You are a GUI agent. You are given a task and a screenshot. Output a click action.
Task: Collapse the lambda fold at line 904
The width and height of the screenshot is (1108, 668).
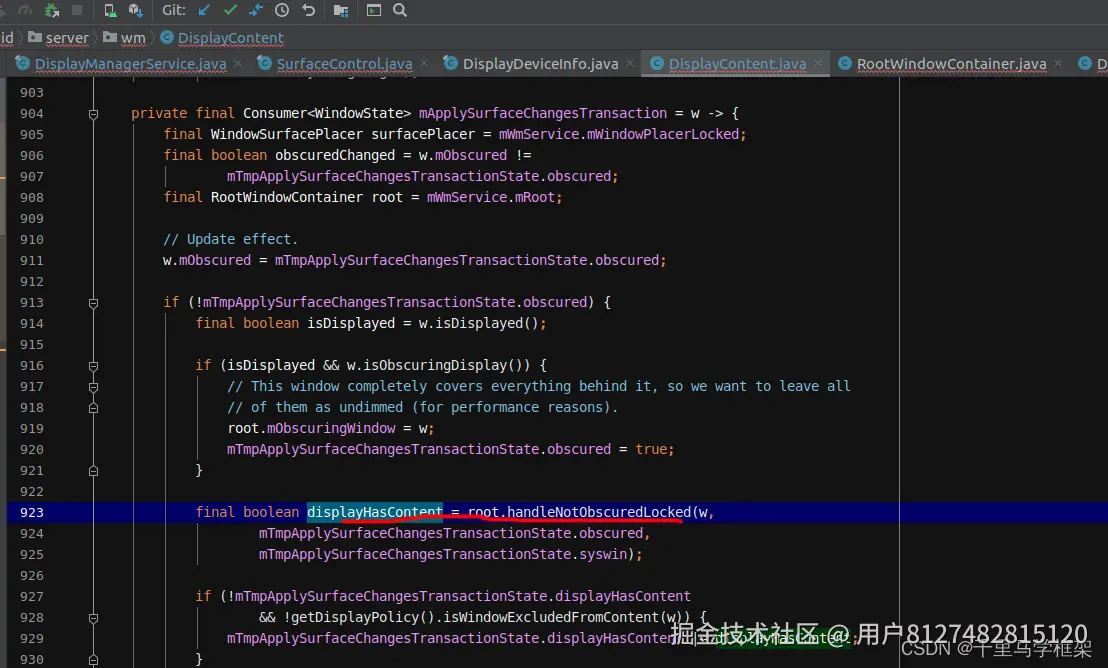93,114
